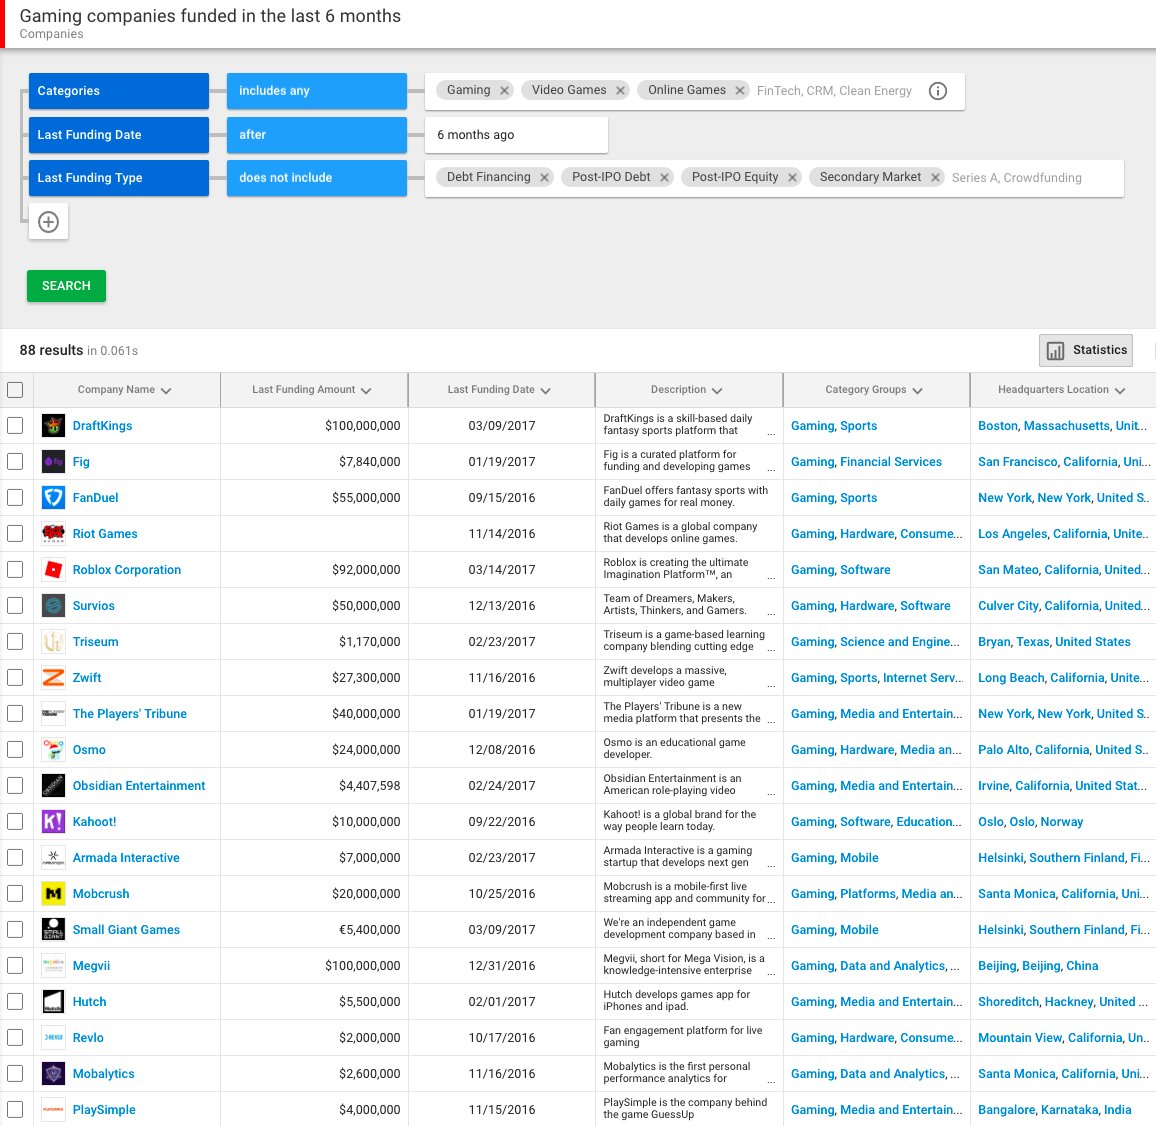Click the Hutch logo
Screen dimensions: 1156x1126
(53, 1002)
